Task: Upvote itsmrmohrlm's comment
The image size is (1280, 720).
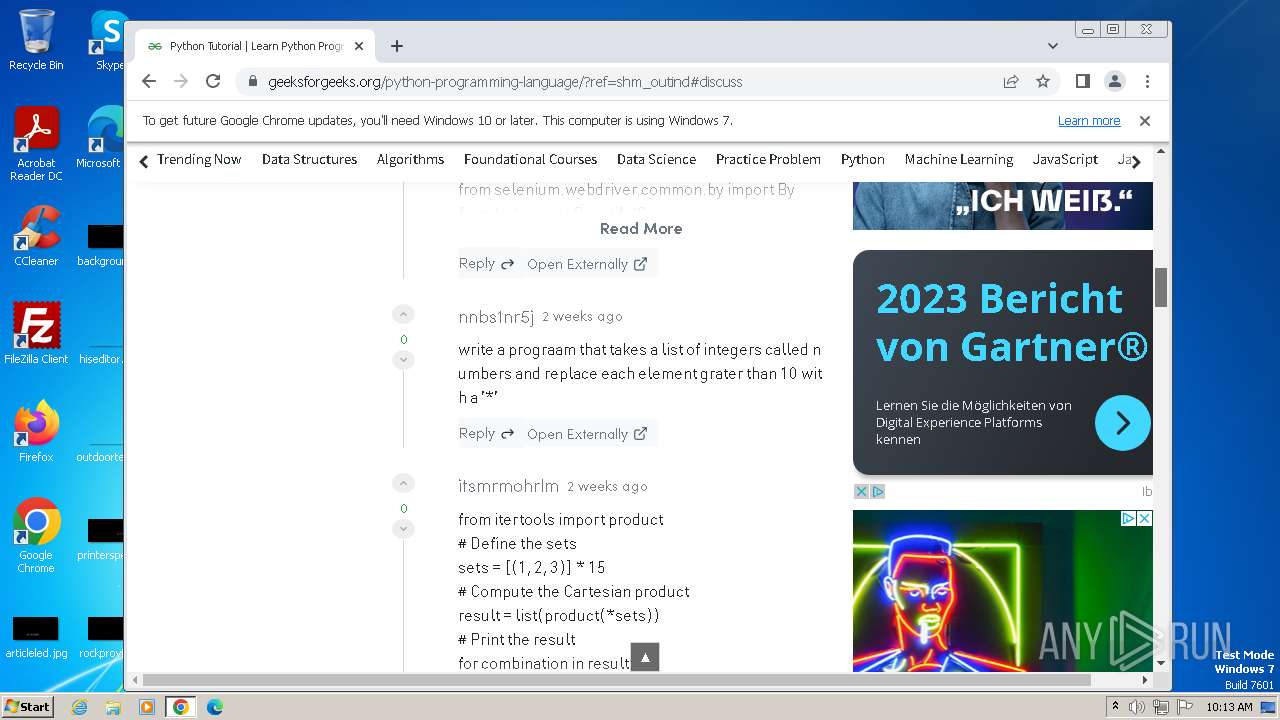Action: pyautogui.click(x=403, y=484)
